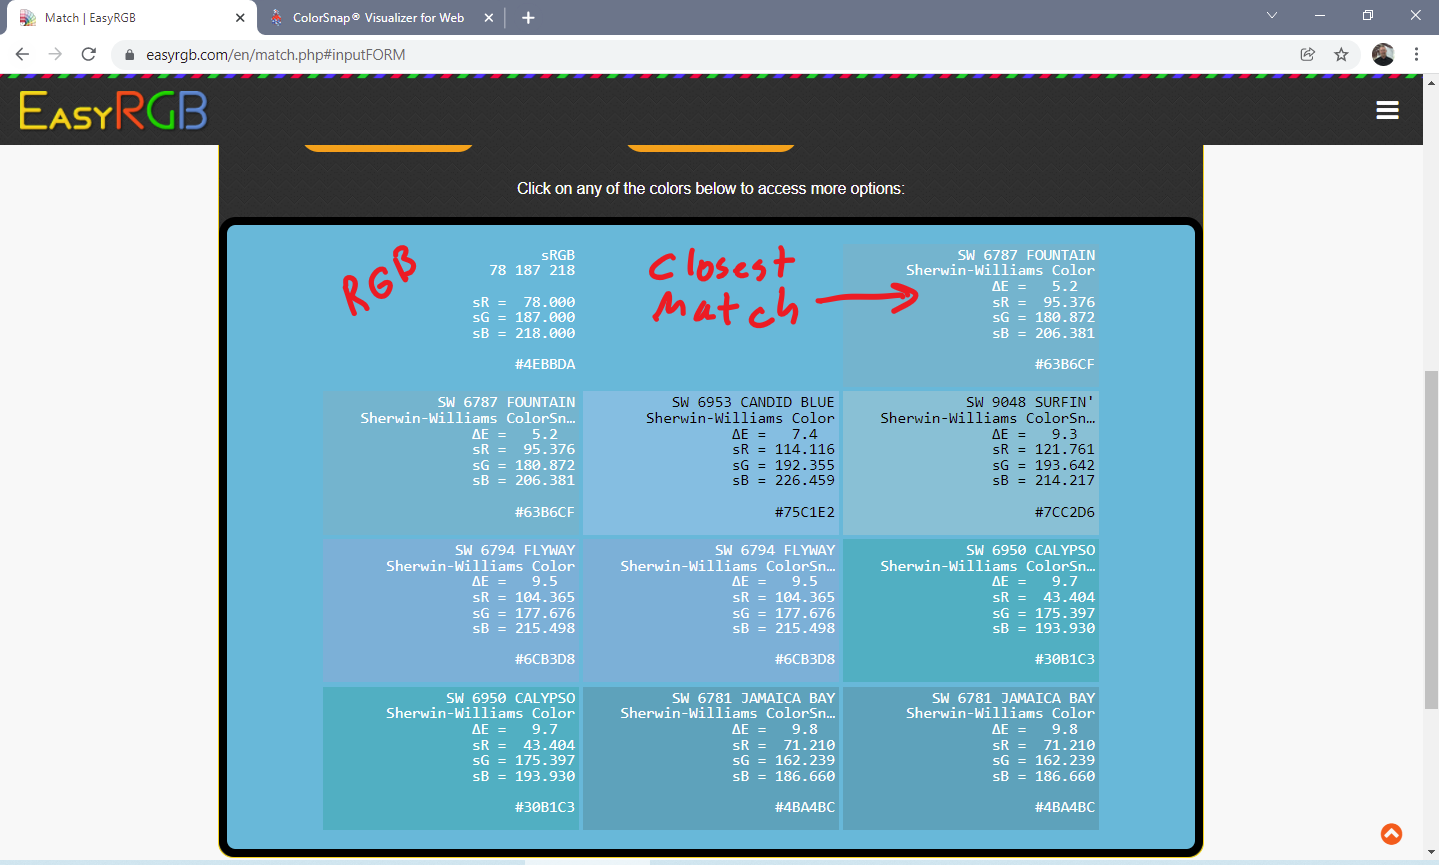Click the page vertical scrollbar thumb
The height and width of the screenshot is (865, 1439).
click(x=1431, y=540)
